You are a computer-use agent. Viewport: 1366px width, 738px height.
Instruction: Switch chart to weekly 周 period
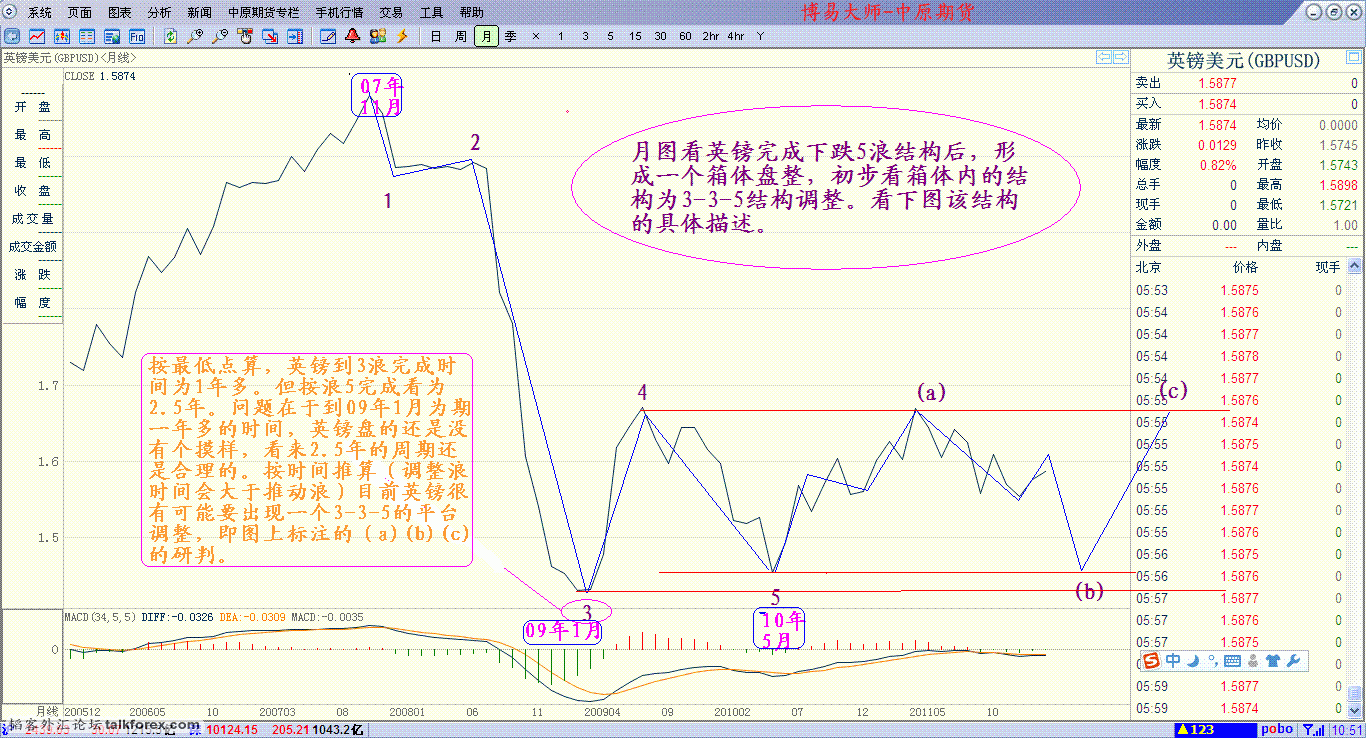click(460, 36)
